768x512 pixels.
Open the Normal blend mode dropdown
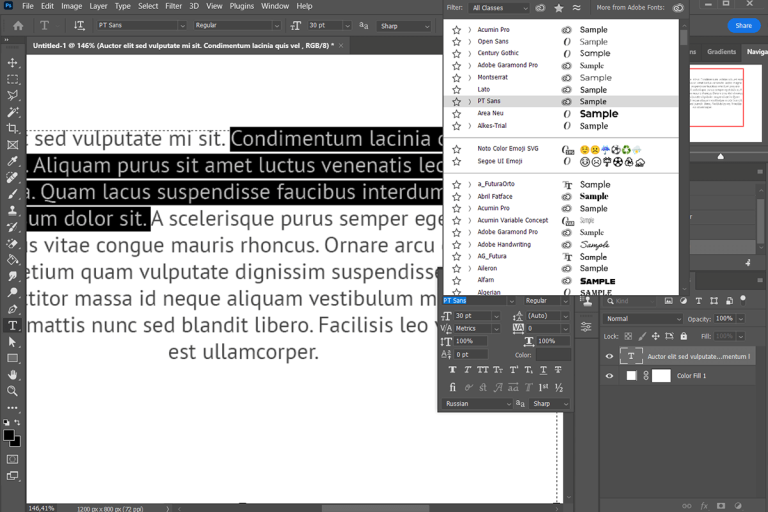coord(642,319)
